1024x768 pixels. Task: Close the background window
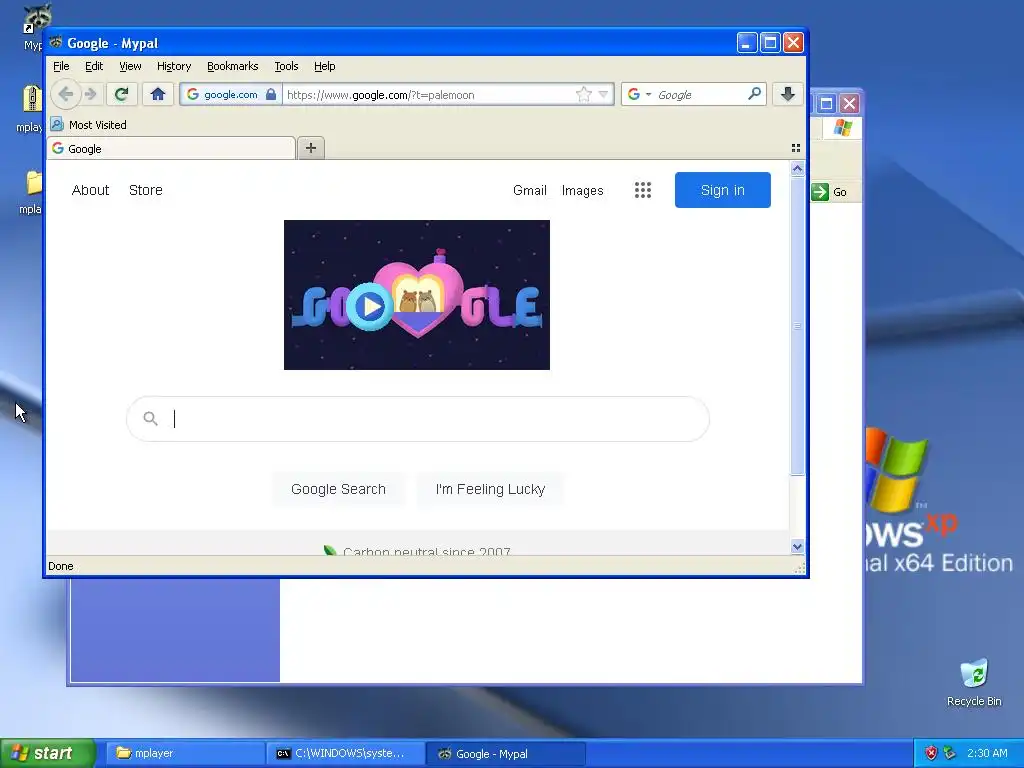click(849, 103)
